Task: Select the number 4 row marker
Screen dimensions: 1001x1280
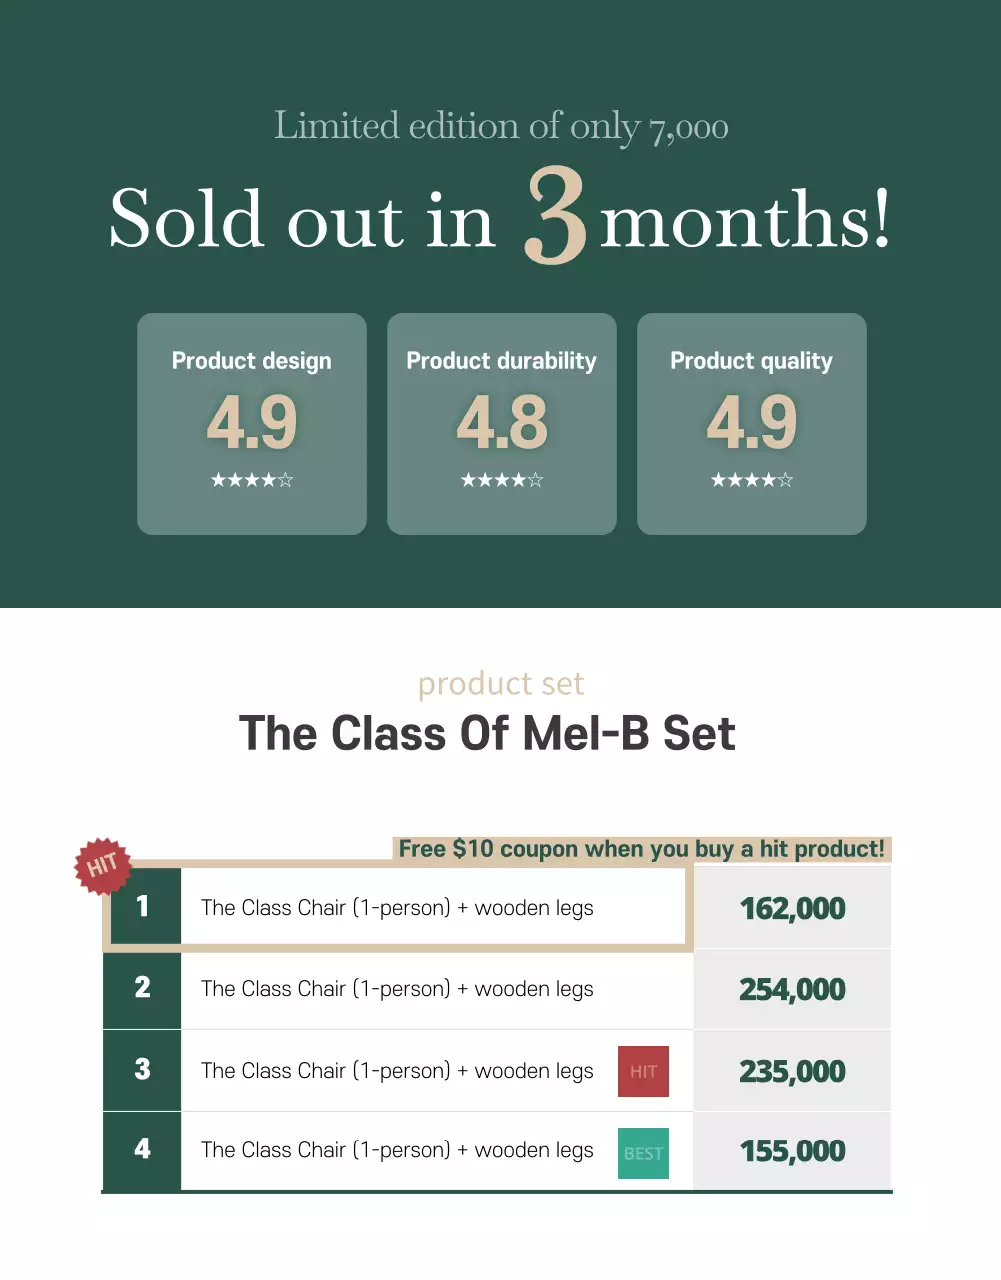Action: pos(143,1150)
